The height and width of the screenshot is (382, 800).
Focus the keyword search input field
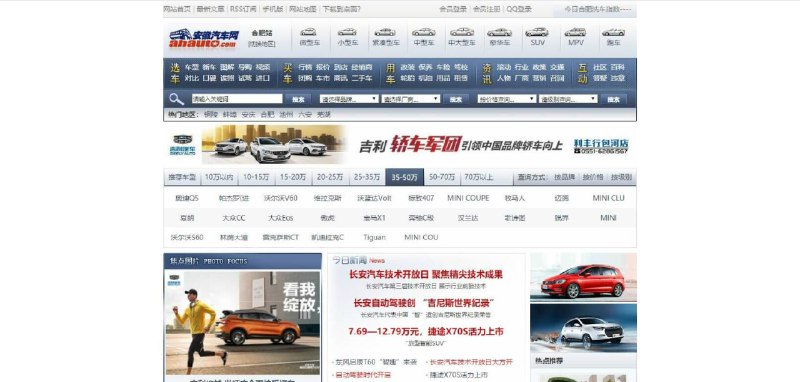(x=237, y=99)
